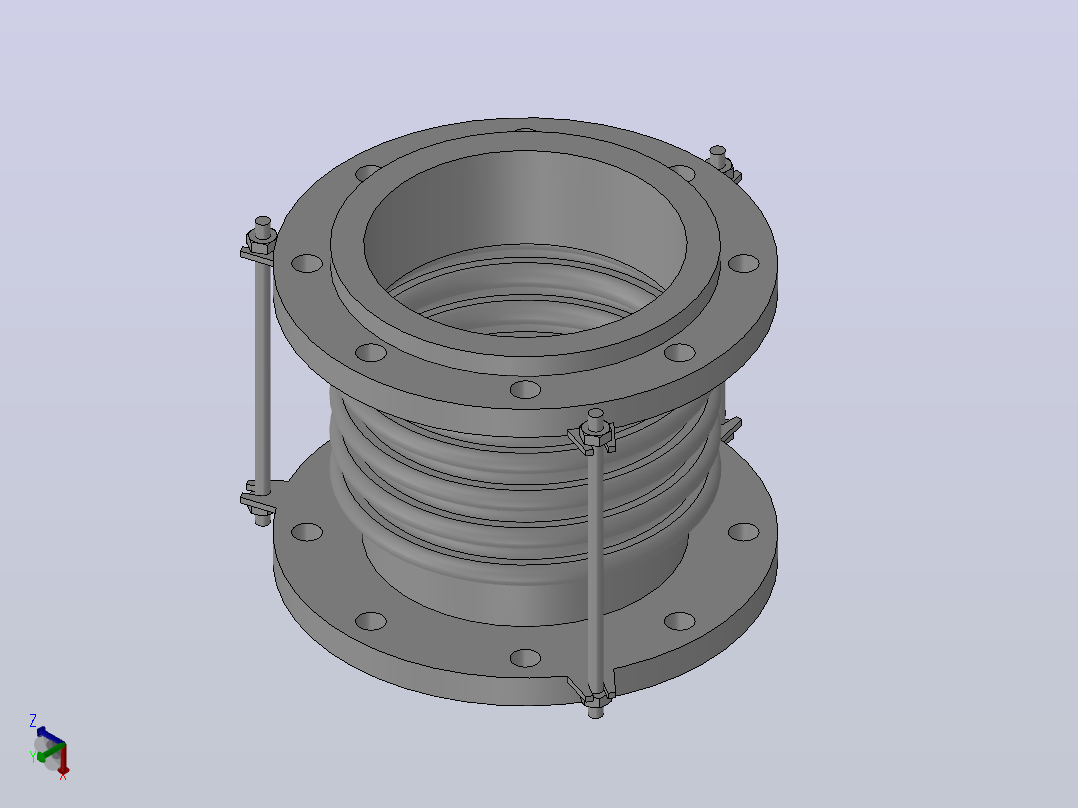The image size is (1078, 808).
Task: Click the green Y axis of the orientation triad
Action: pyautogui.click(x=50, y=752)
